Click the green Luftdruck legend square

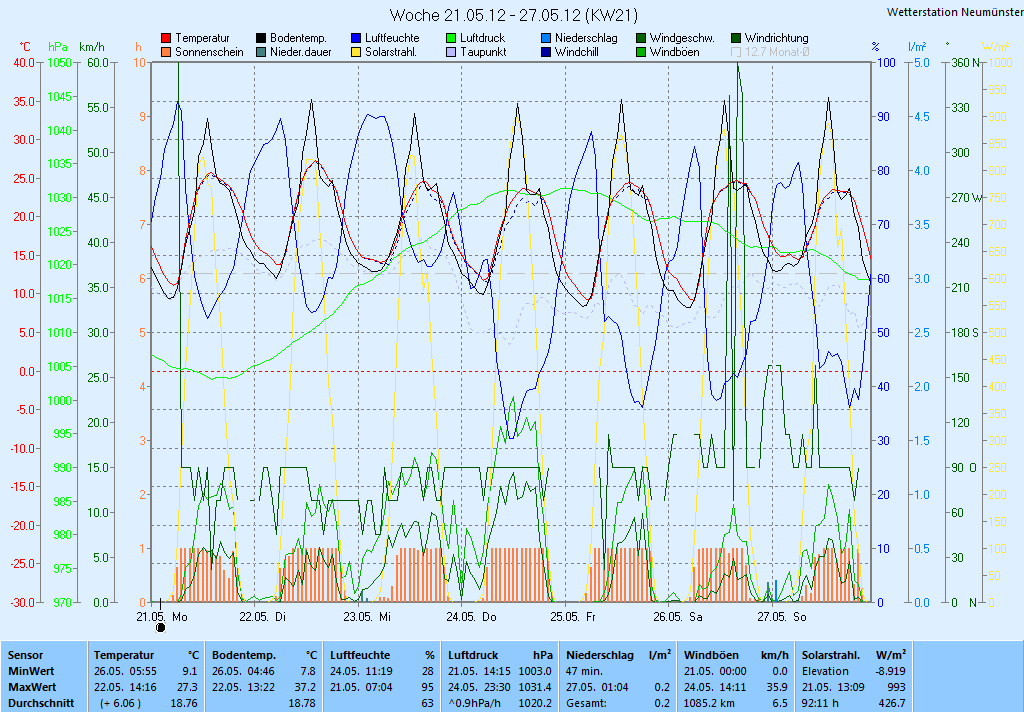tap(451, 38)
